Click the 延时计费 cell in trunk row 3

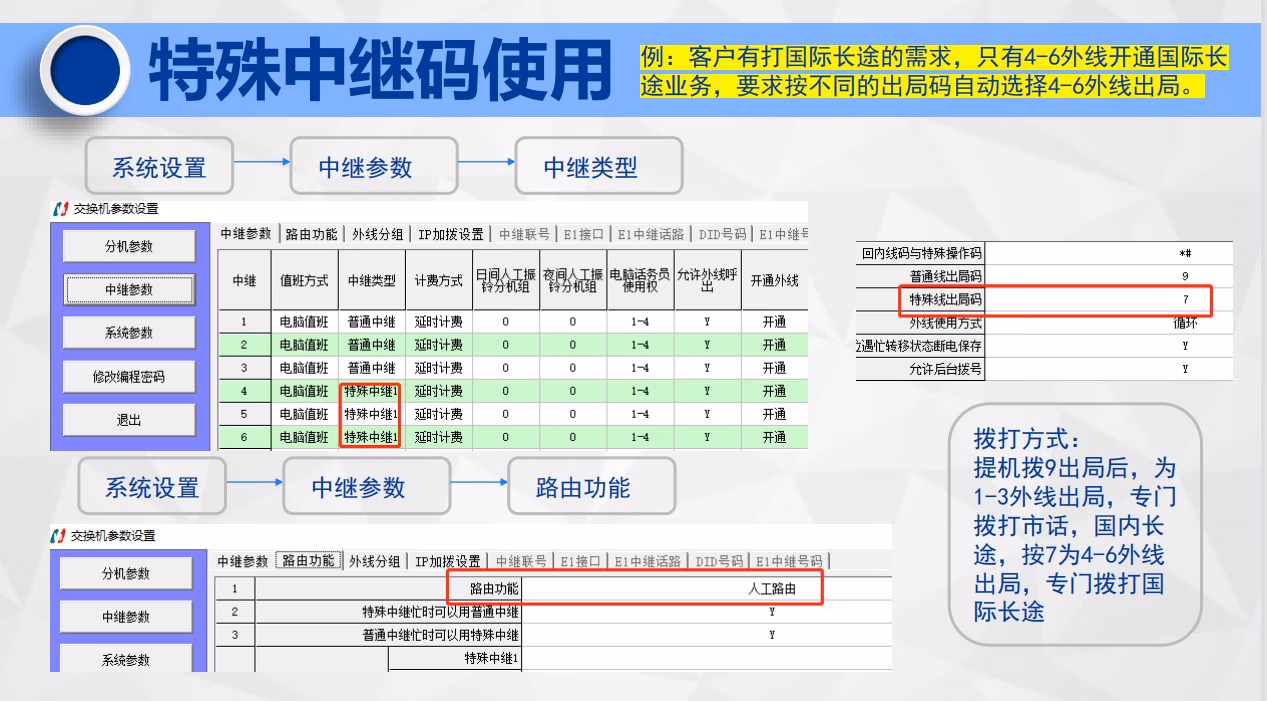(439, 368)
